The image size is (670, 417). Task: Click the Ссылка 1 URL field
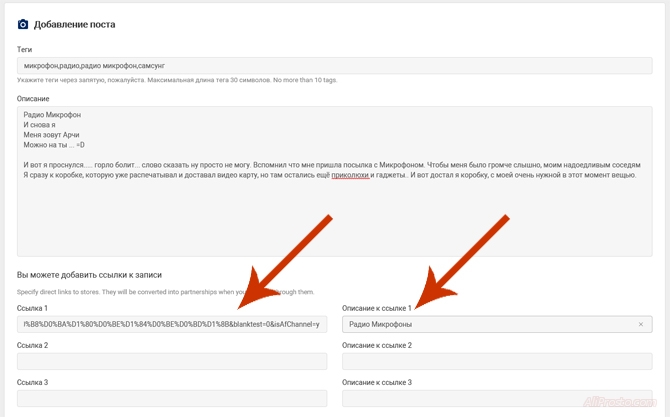click(x=172, y=324)
